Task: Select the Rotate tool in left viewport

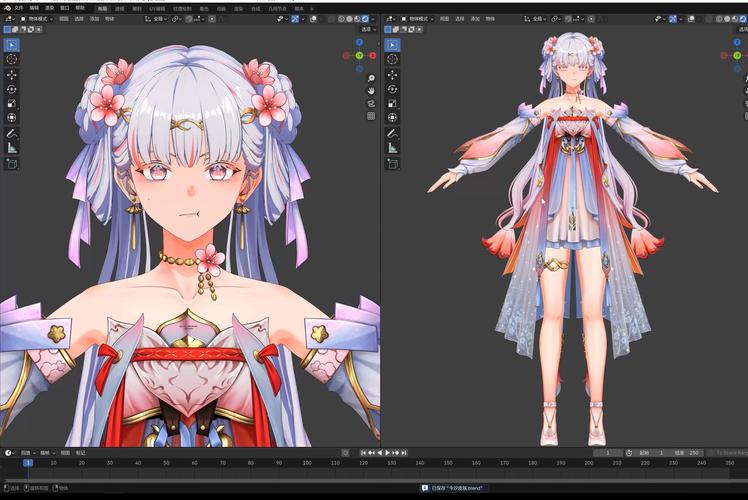Action: [11, 89]
